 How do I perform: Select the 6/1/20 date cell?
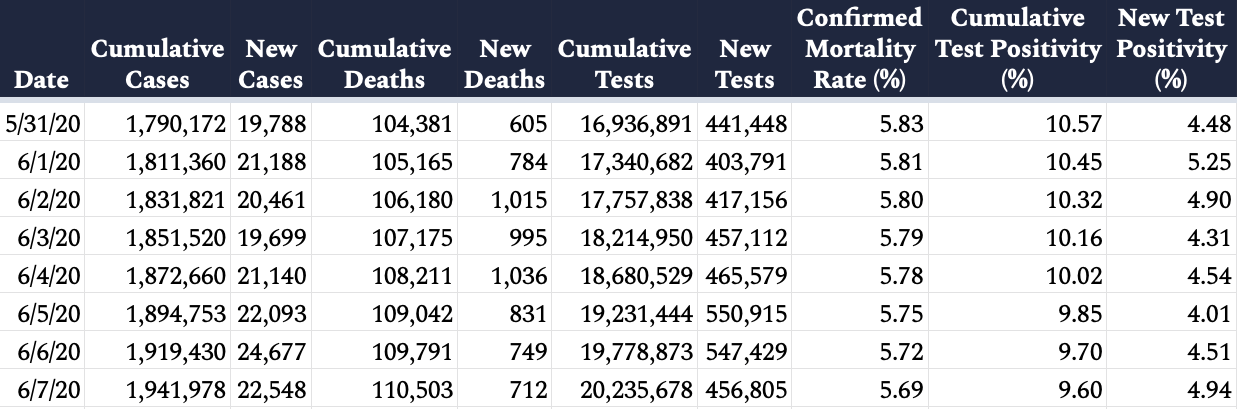(x=49, y=162)
